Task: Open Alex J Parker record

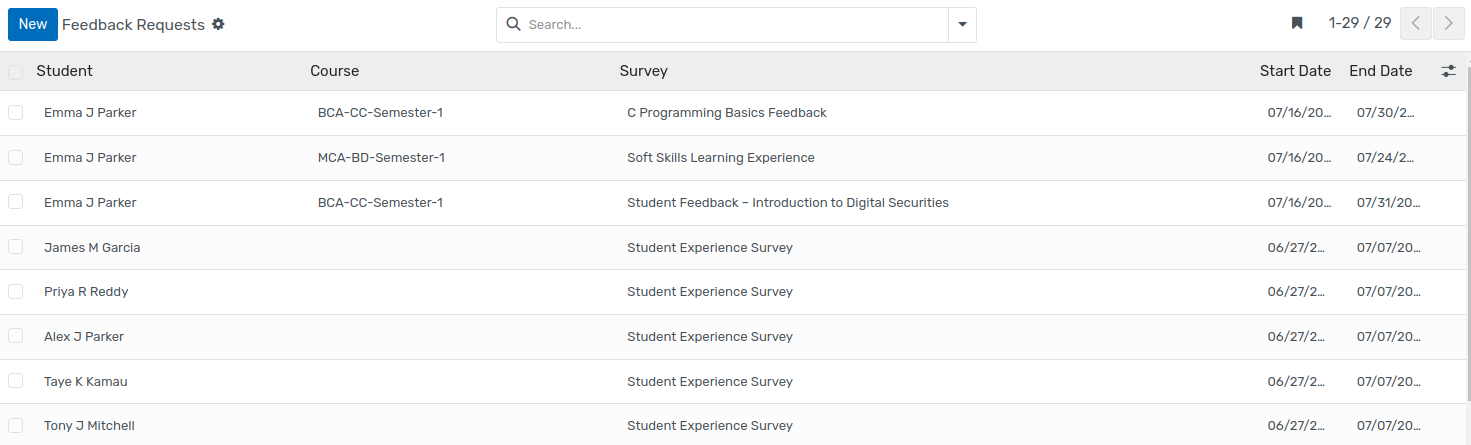Action: pyautogui.click(x=84, y=337)
